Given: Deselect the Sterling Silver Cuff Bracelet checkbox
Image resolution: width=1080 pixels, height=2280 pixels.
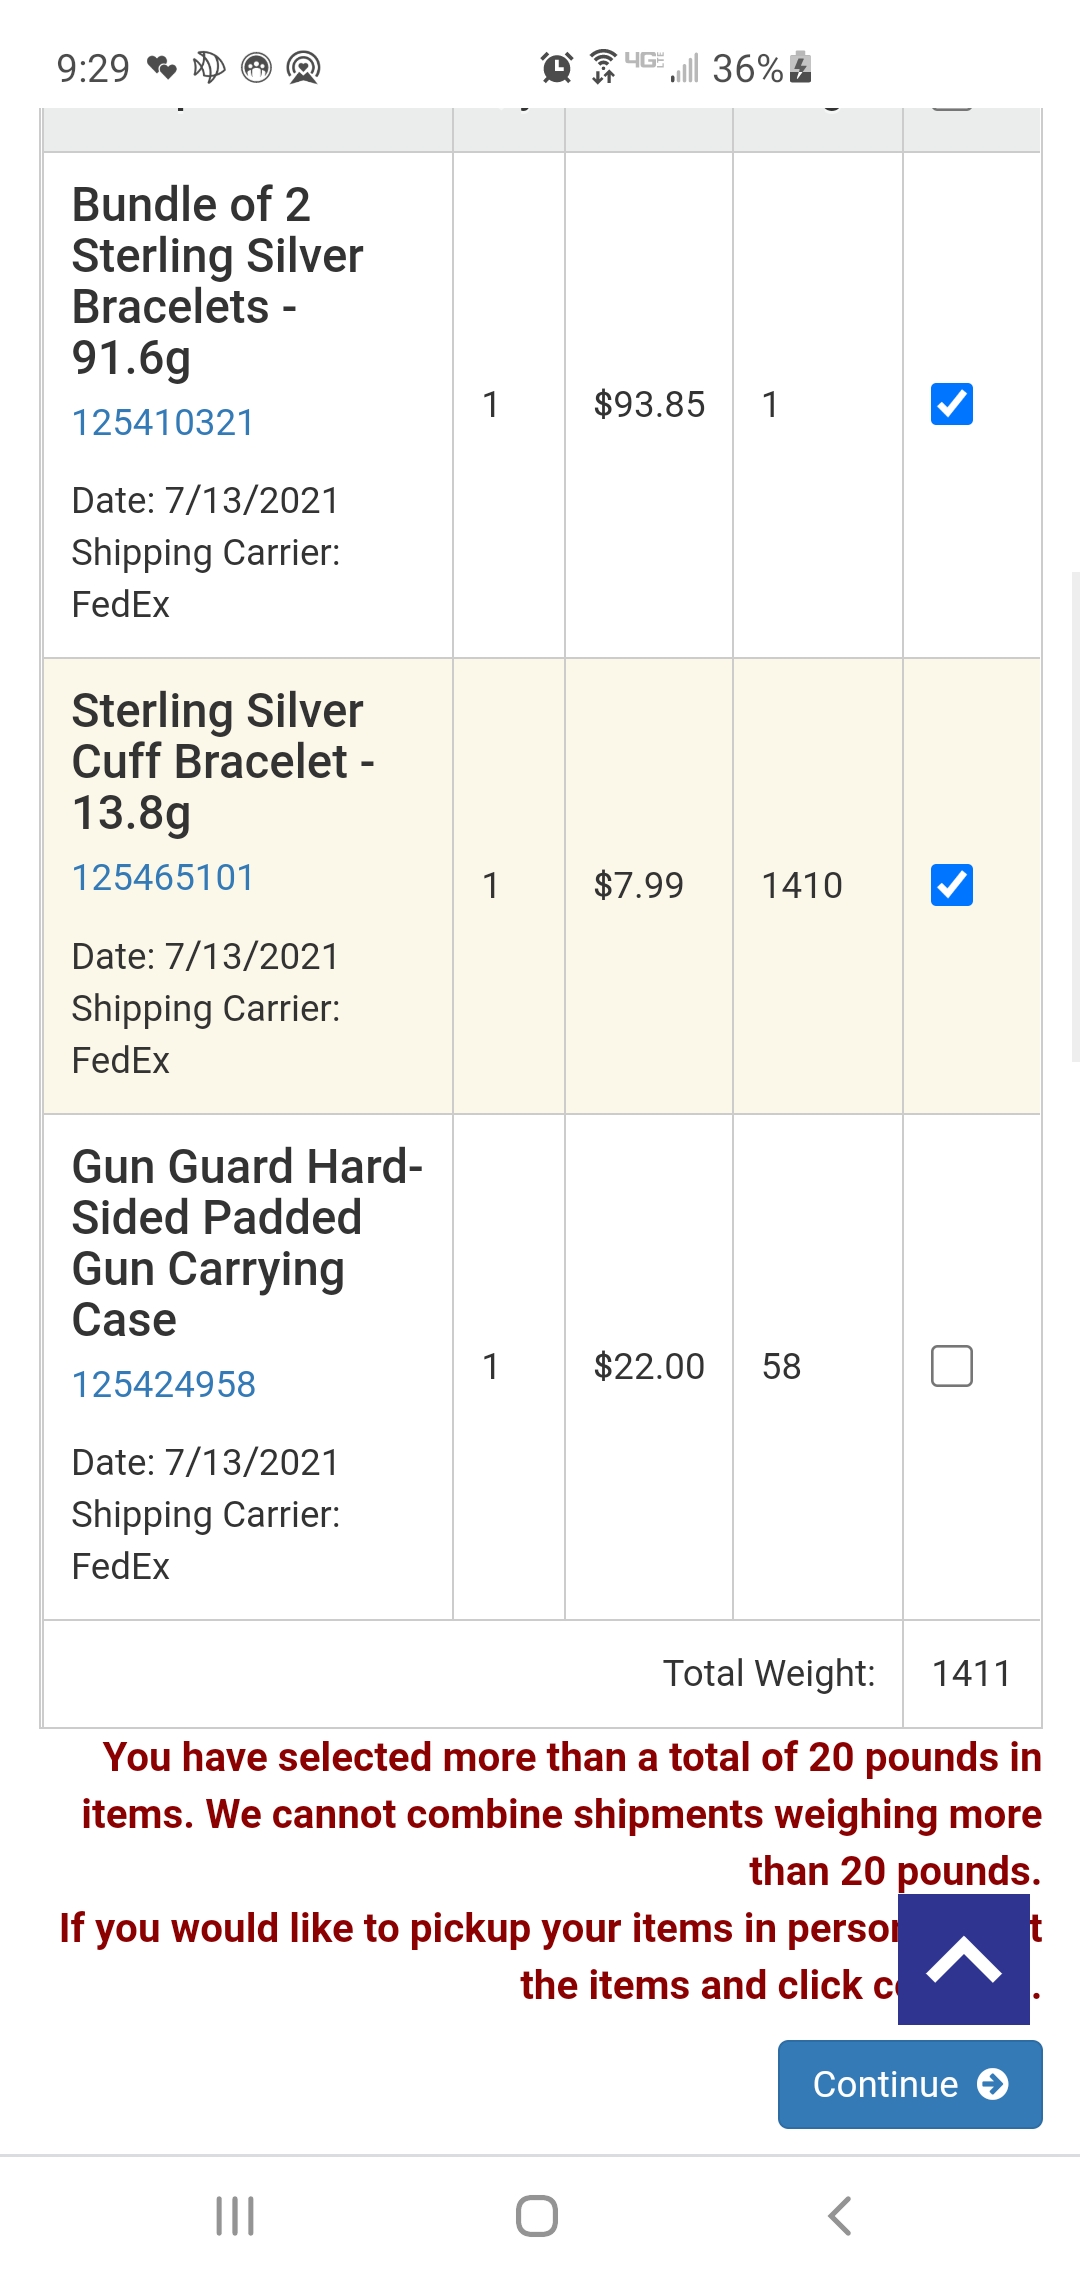Looking at the screenshot, I should pos(951,885).
